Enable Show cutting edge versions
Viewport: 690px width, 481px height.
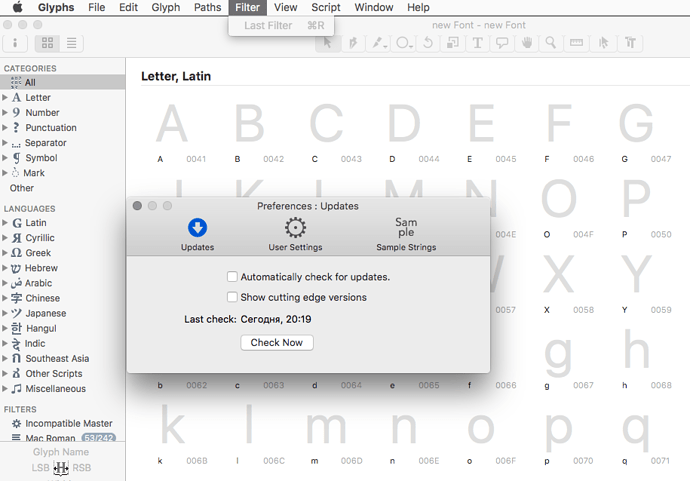point(232,297)
